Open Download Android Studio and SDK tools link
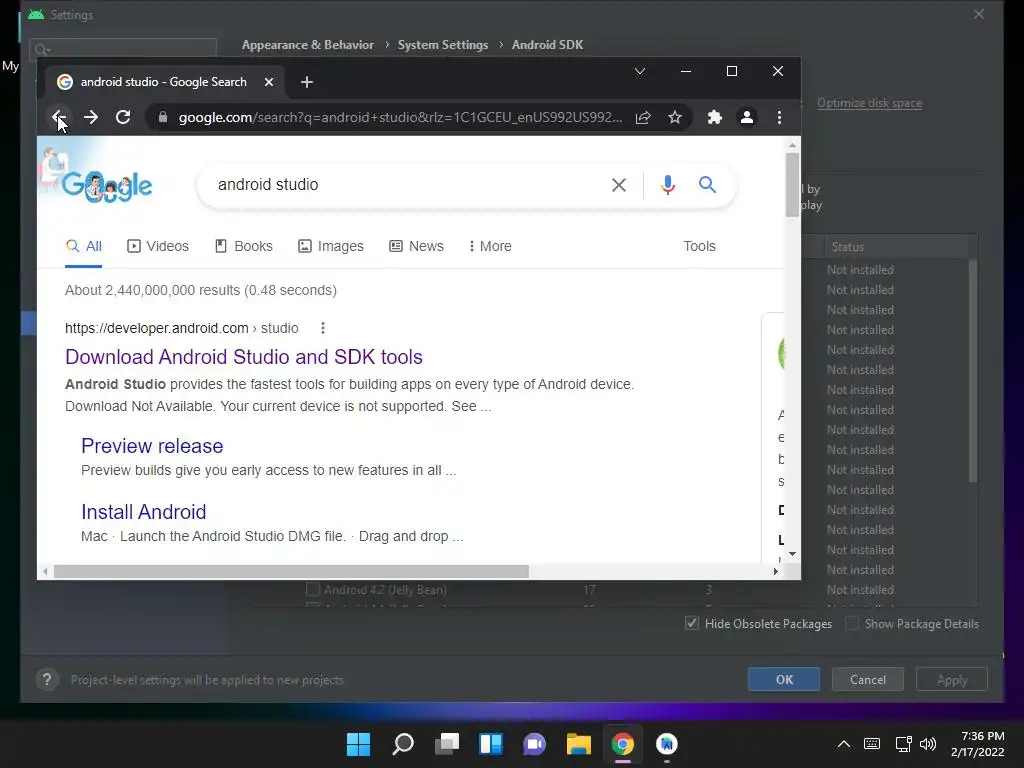1024x768 pixels. [x=244, y=357]
